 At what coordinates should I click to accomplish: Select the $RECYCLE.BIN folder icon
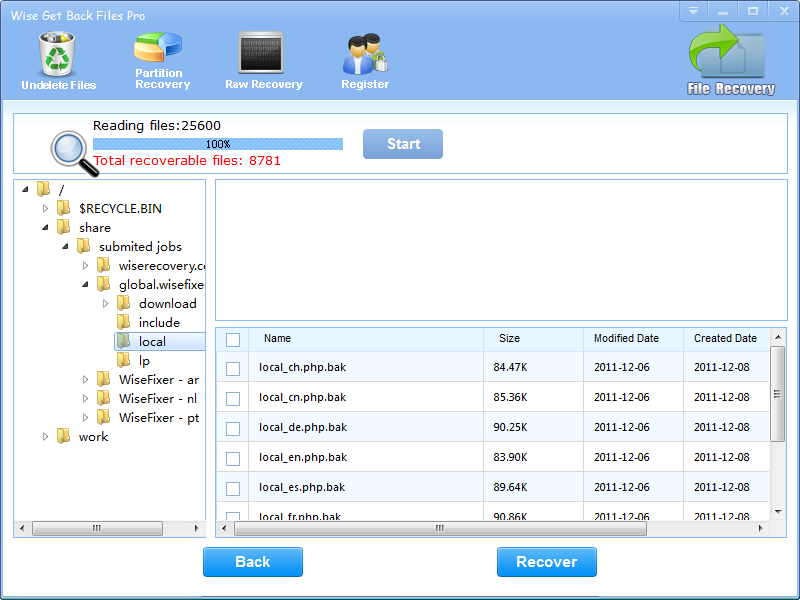[63, 208]
